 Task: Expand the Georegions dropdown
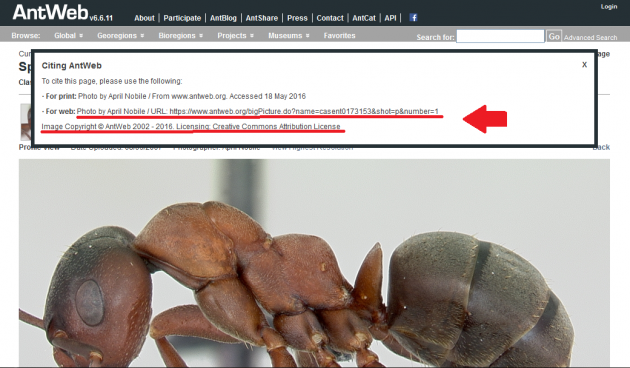pyautogui.click(x=120, y=35)
